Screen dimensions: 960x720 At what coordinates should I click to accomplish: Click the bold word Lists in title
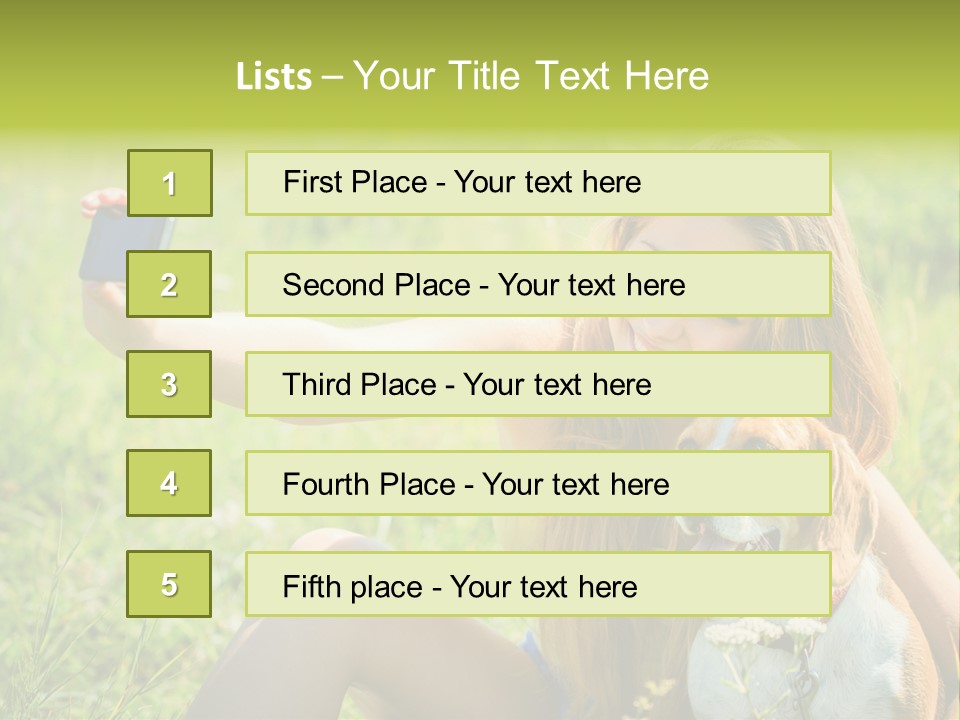click(x=273, y=76)
